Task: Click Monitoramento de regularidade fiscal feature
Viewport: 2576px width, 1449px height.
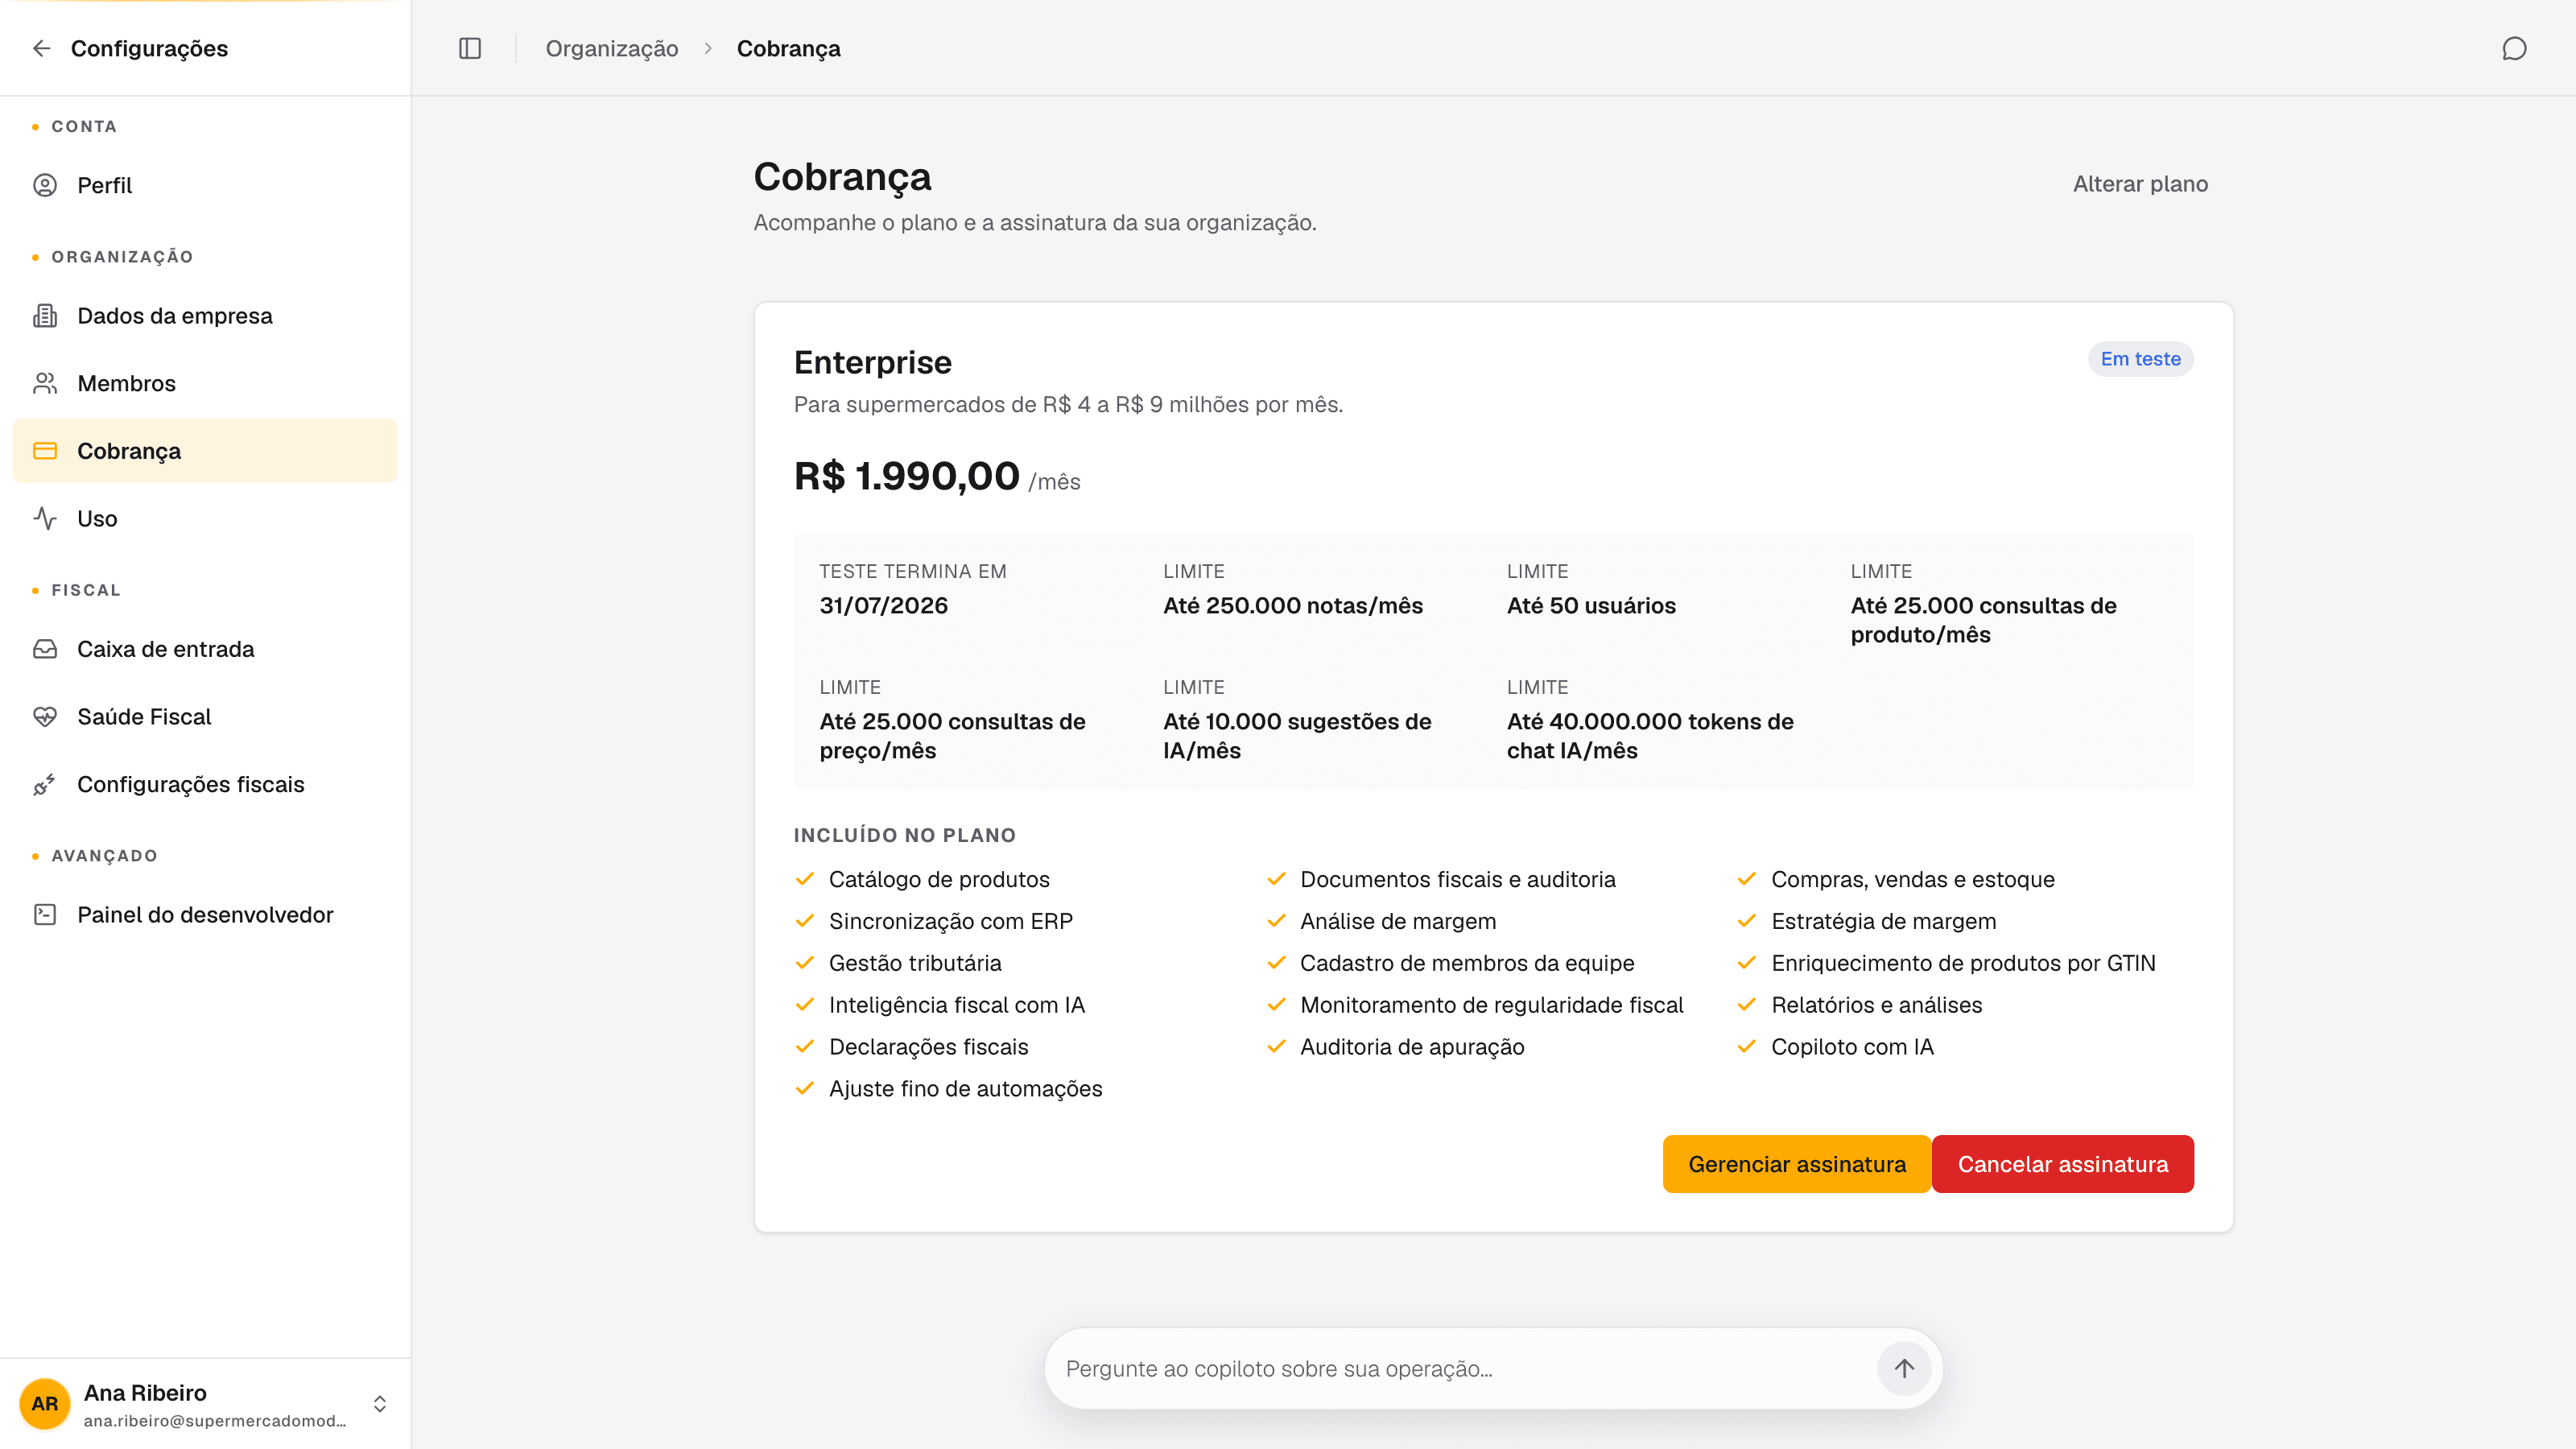Action: [1492, 1005]
